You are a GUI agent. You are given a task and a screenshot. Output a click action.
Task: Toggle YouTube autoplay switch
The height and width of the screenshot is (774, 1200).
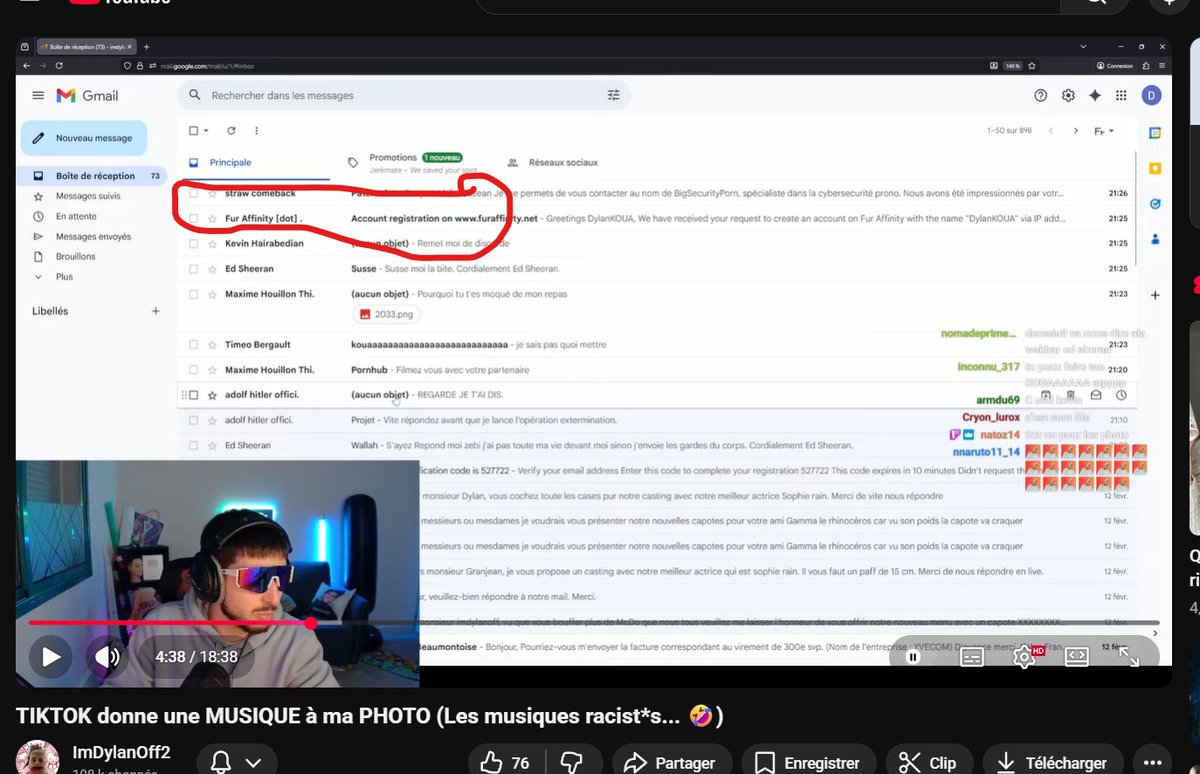[914, 657]
